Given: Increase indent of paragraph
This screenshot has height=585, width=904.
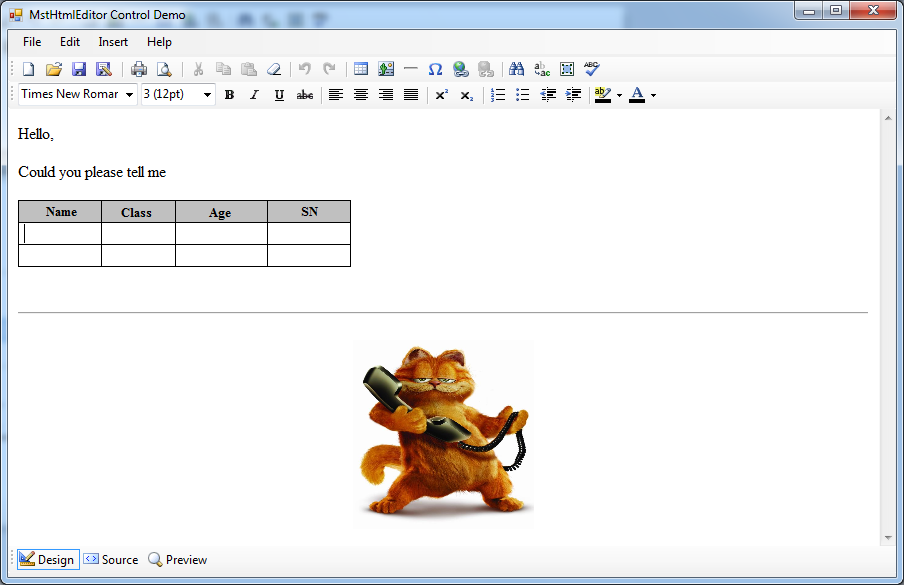Looking at the screenshot, I should click(x=573, y=95).
